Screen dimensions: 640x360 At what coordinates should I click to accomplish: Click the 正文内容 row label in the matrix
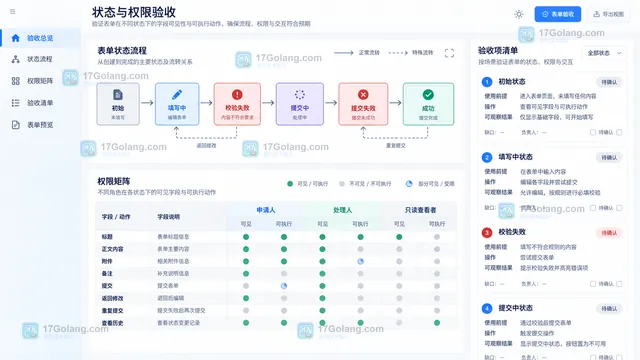click(x=112, y=249)
